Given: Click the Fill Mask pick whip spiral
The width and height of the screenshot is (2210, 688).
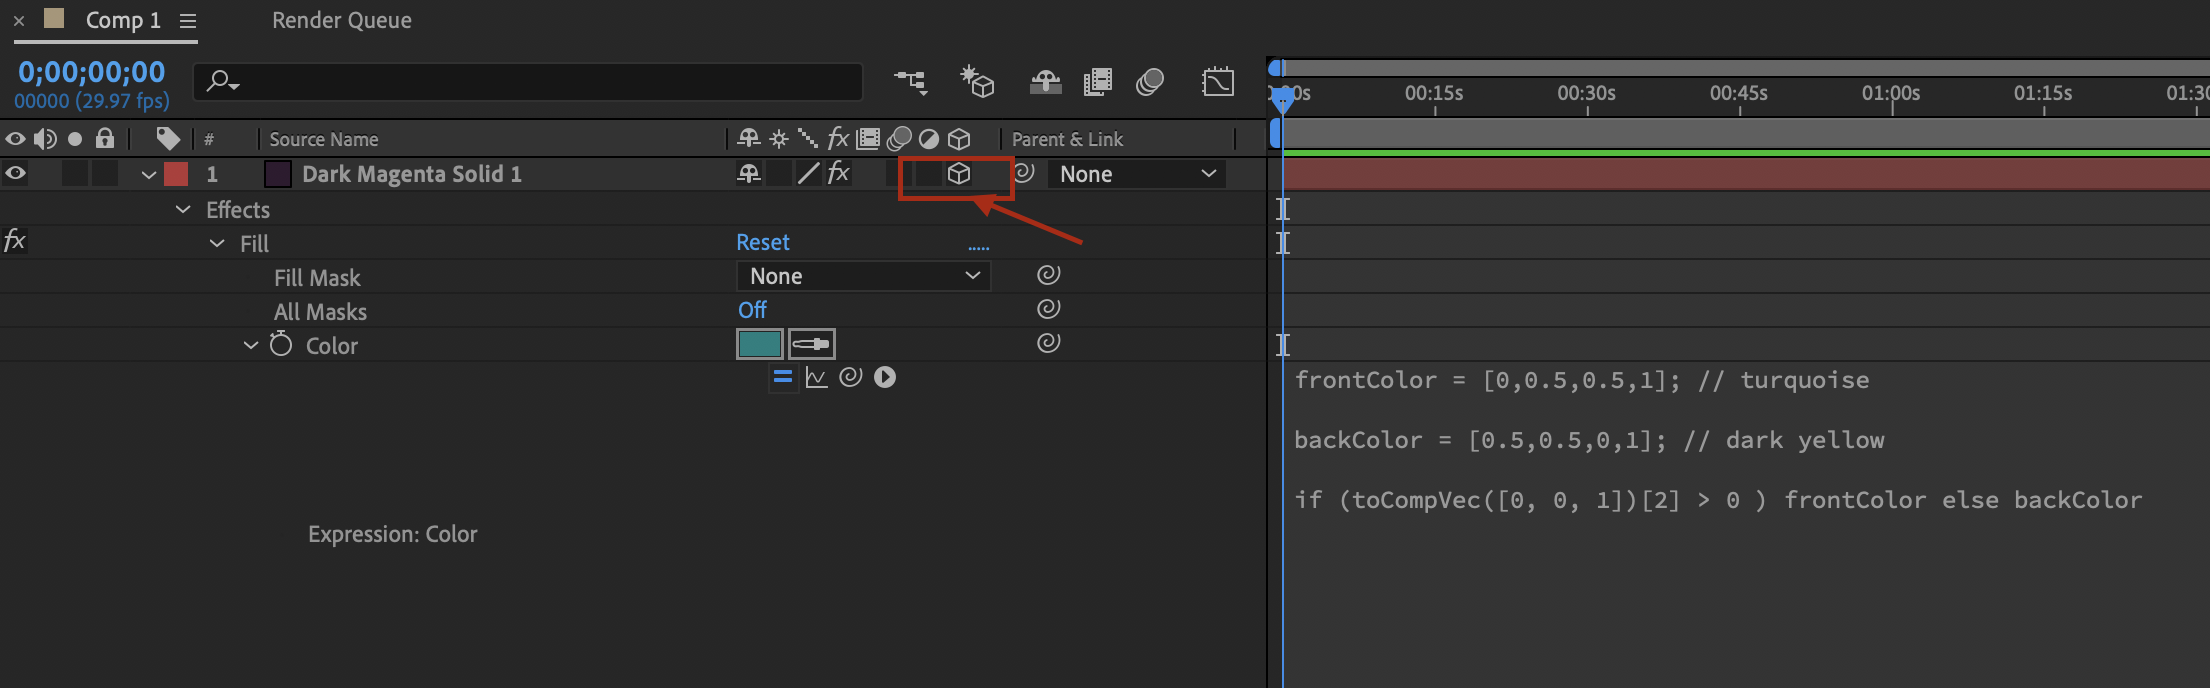Looking at the screenshot, I should point(1048,275).
